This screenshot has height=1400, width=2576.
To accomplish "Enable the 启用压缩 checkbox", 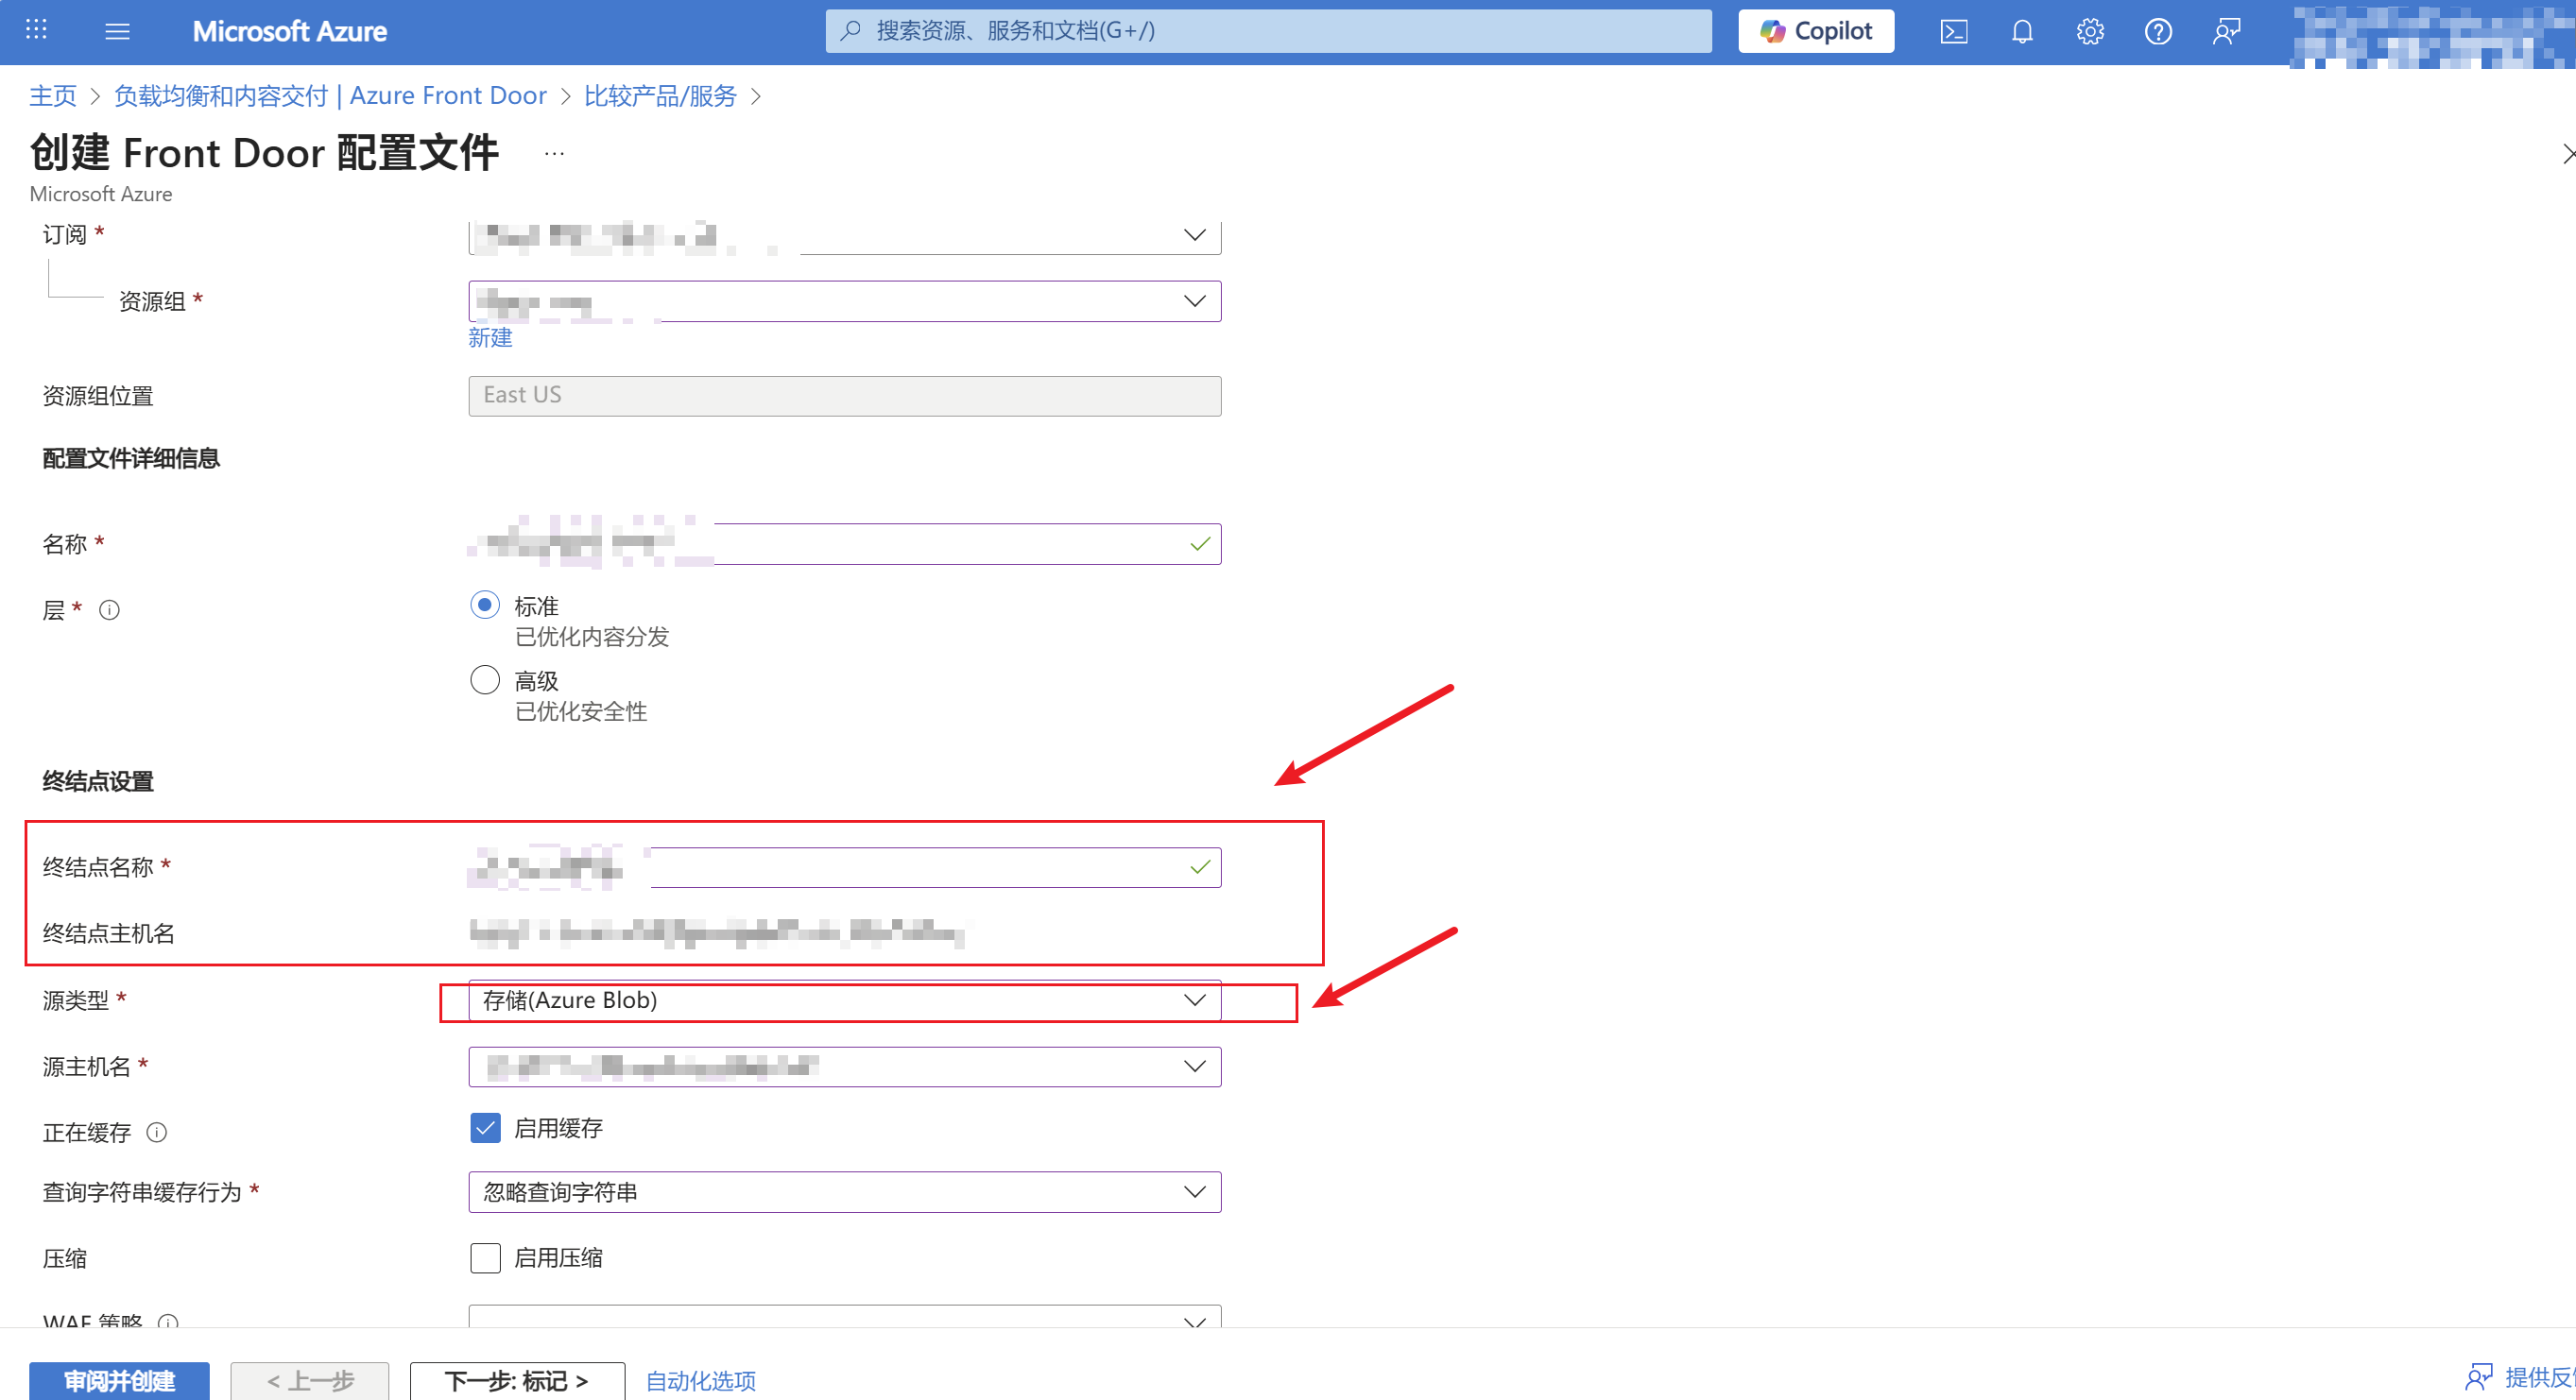I will 485,1258.
